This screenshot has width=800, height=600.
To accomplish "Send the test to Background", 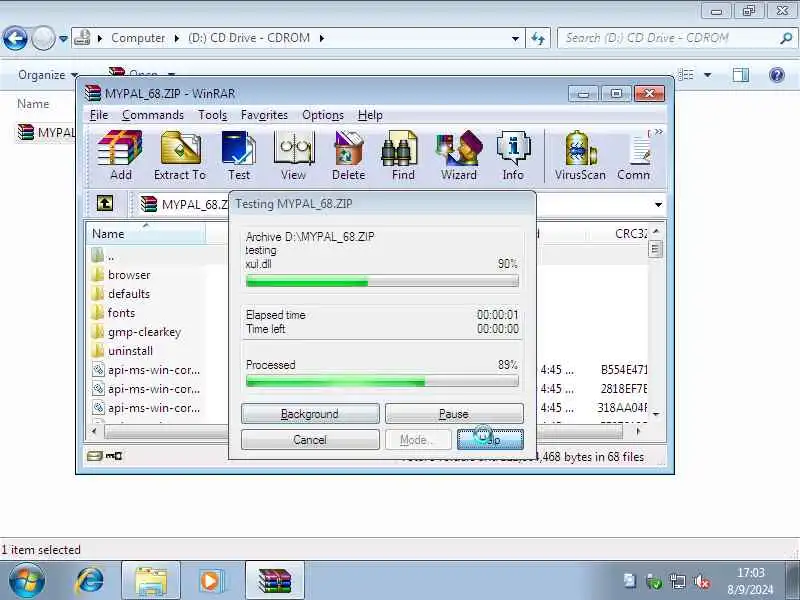I will pos(310,414).
